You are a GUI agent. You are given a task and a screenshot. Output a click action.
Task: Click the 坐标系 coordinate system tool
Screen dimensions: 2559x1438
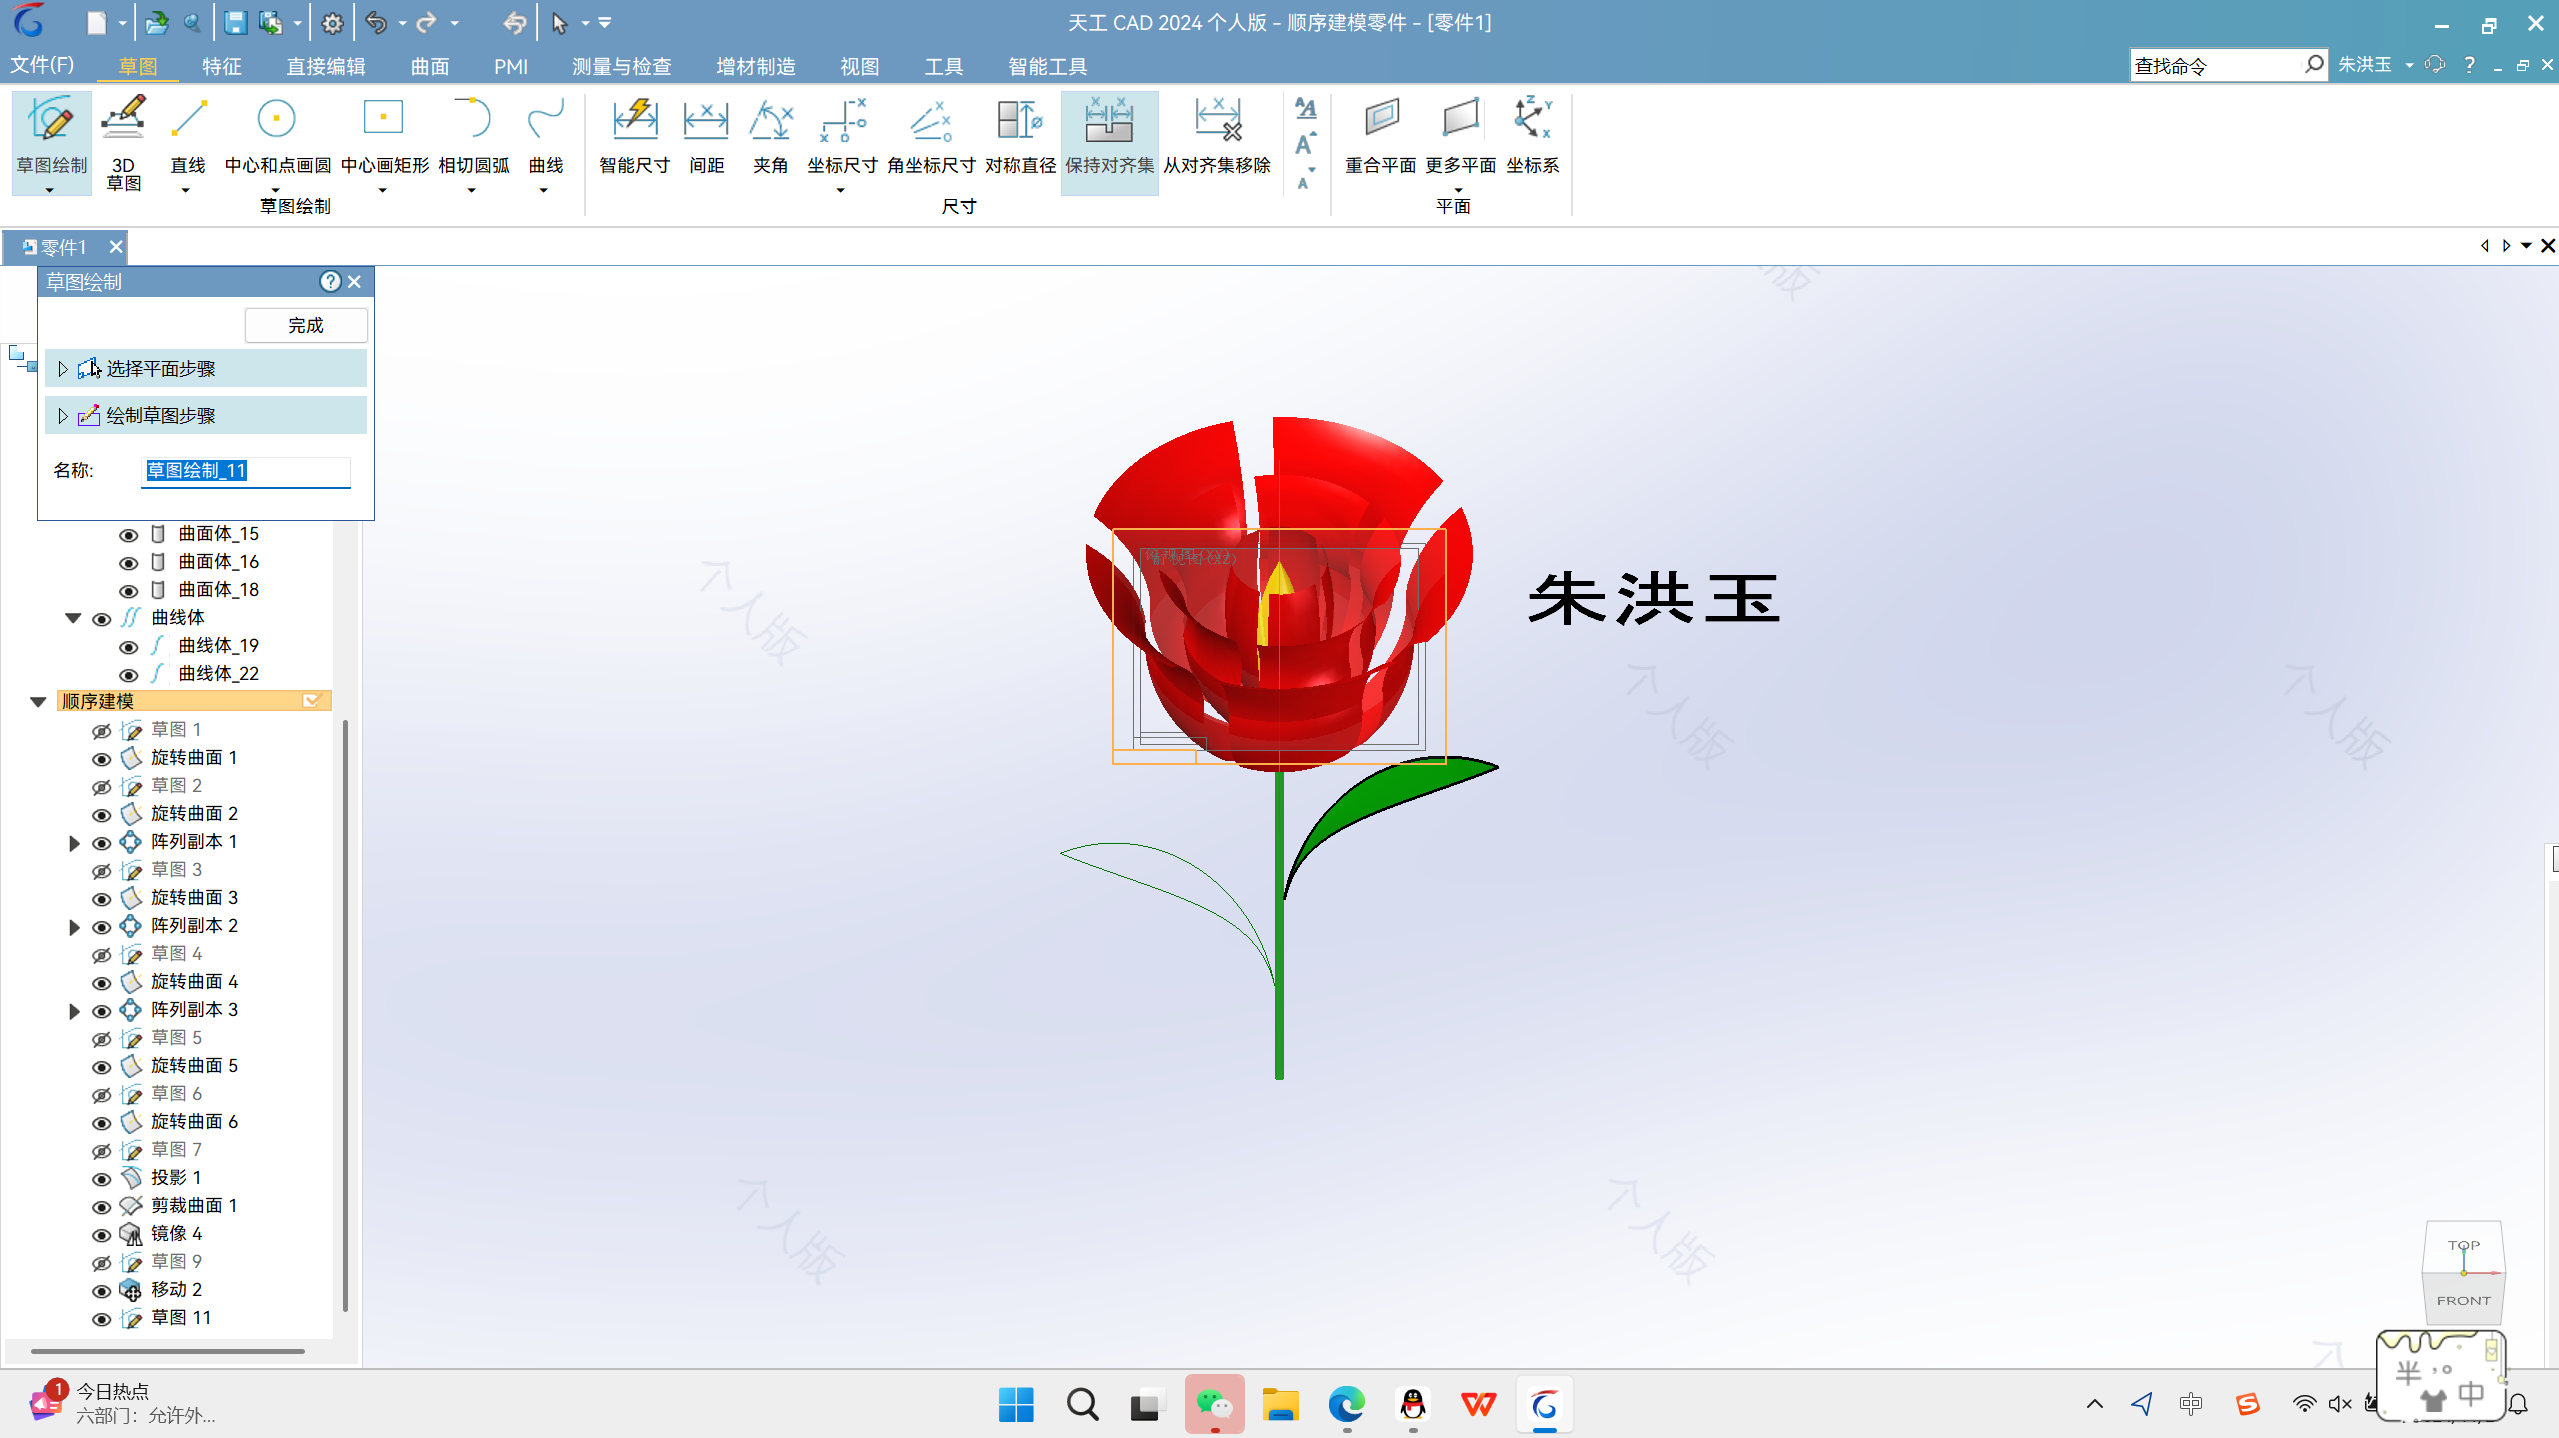point(1532,135)
